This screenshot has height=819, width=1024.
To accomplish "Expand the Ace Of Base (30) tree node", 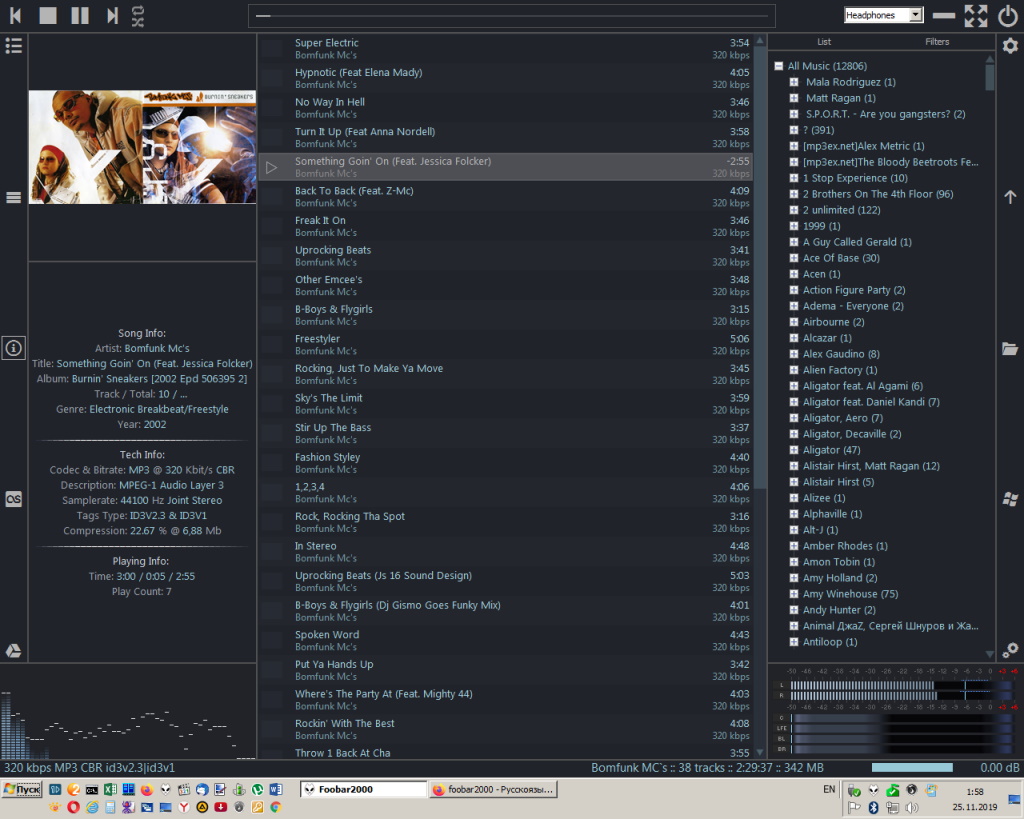I will pyautogui.click(x=794, y=258).
